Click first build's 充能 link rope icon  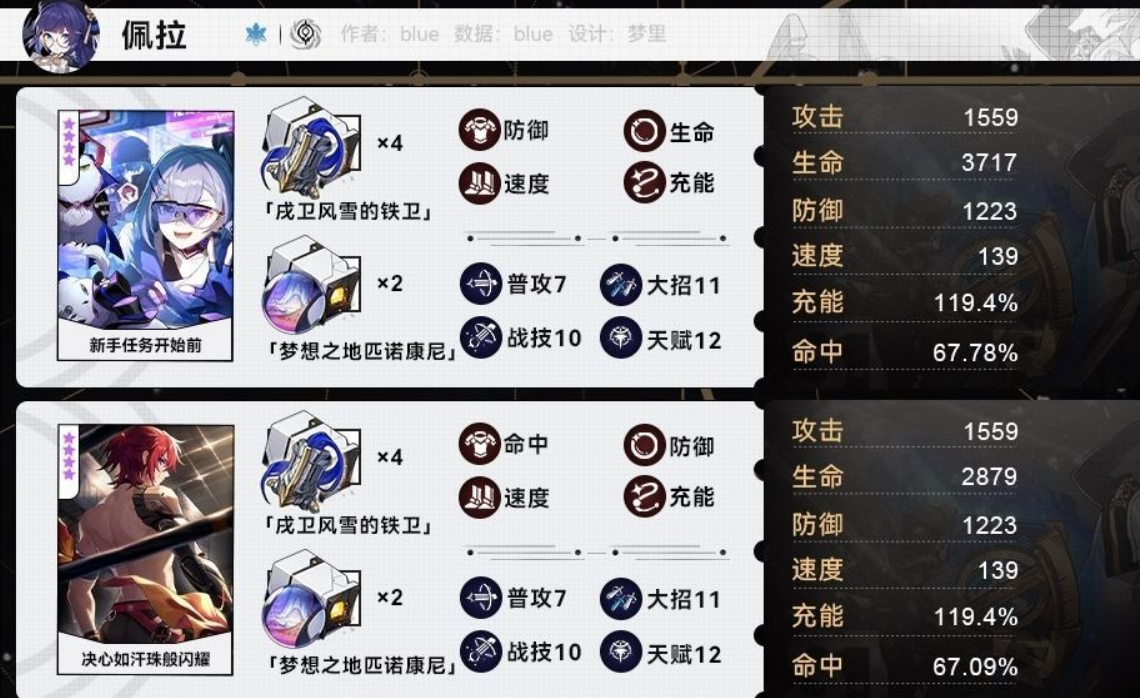[644, 183]
